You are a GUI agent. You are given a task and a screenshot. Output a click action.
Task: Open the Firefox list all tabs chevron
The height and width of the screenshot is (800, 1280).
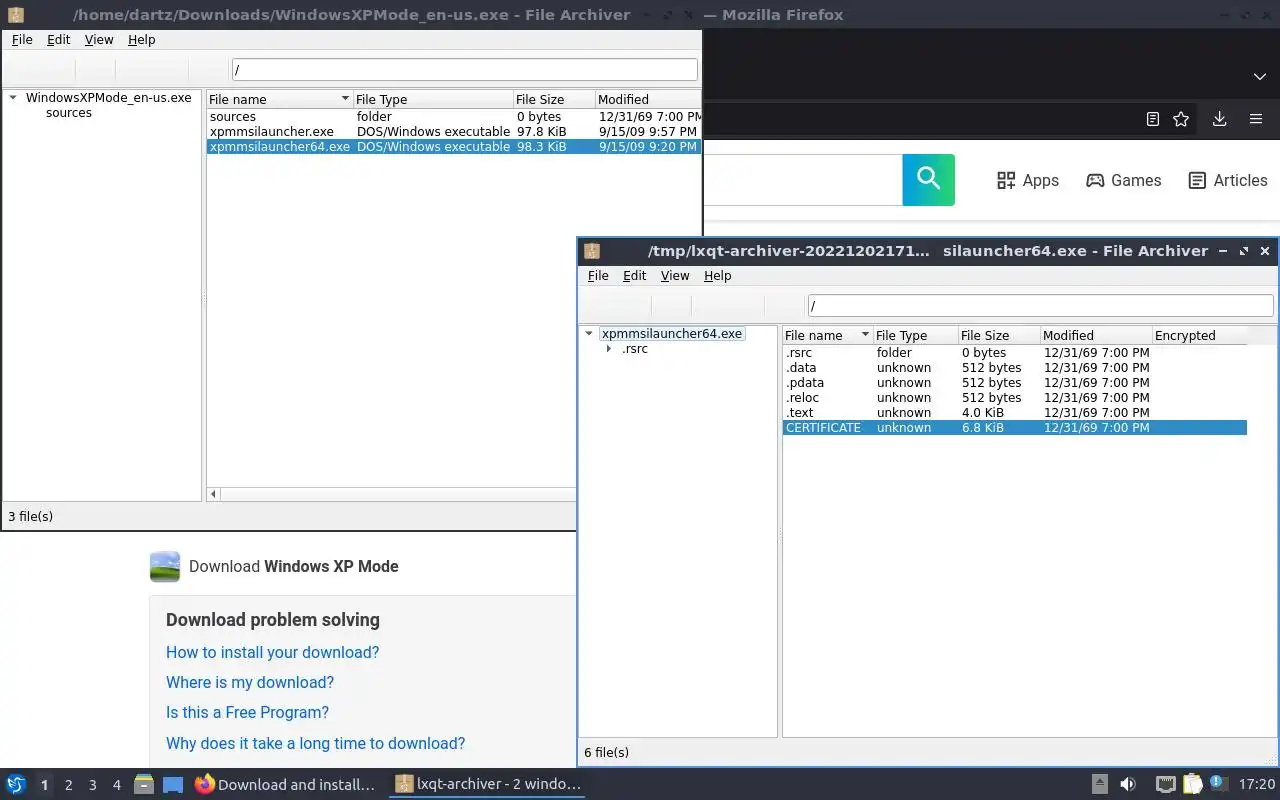click(x=1260, y=76)
